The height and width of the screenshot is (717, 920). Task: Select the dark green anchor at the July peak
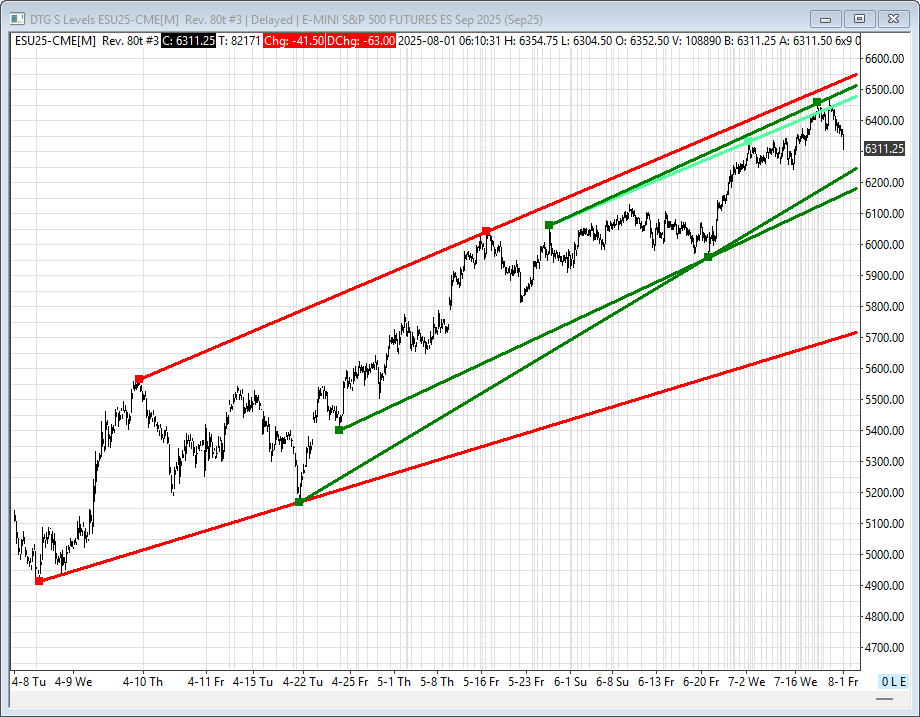pyautogui.click(x=817, y=102)
